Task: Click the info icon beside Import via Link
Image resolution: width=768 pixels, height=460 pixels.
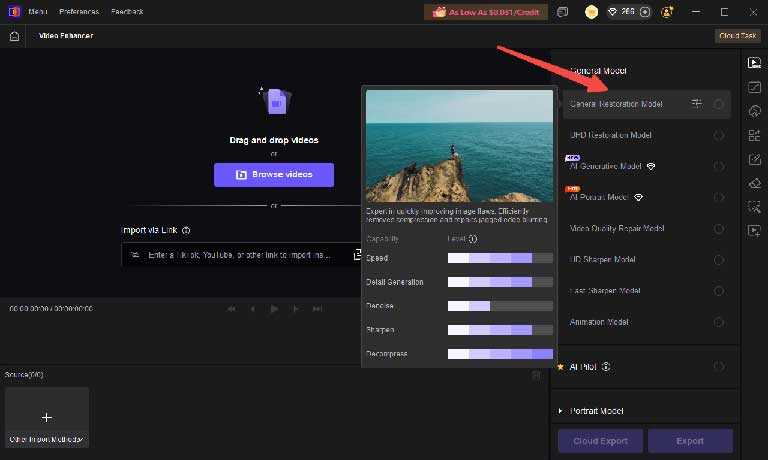Action: pos(186,230)
